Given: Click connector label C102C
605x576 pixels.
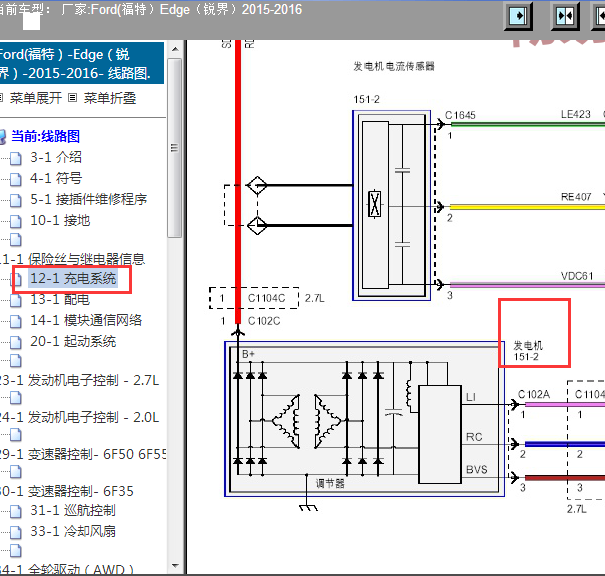Looking at the screenshot, I should [264, 321].
